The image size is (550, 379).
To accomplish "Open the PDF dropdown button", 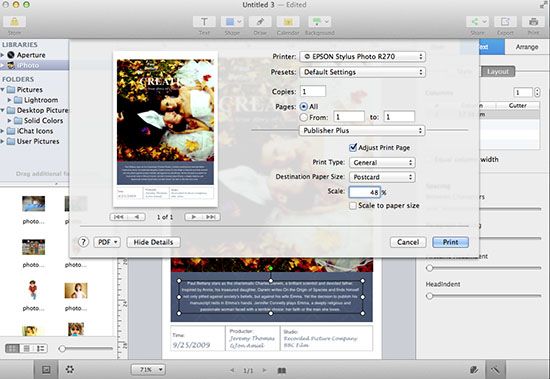I will click(107, 242).
